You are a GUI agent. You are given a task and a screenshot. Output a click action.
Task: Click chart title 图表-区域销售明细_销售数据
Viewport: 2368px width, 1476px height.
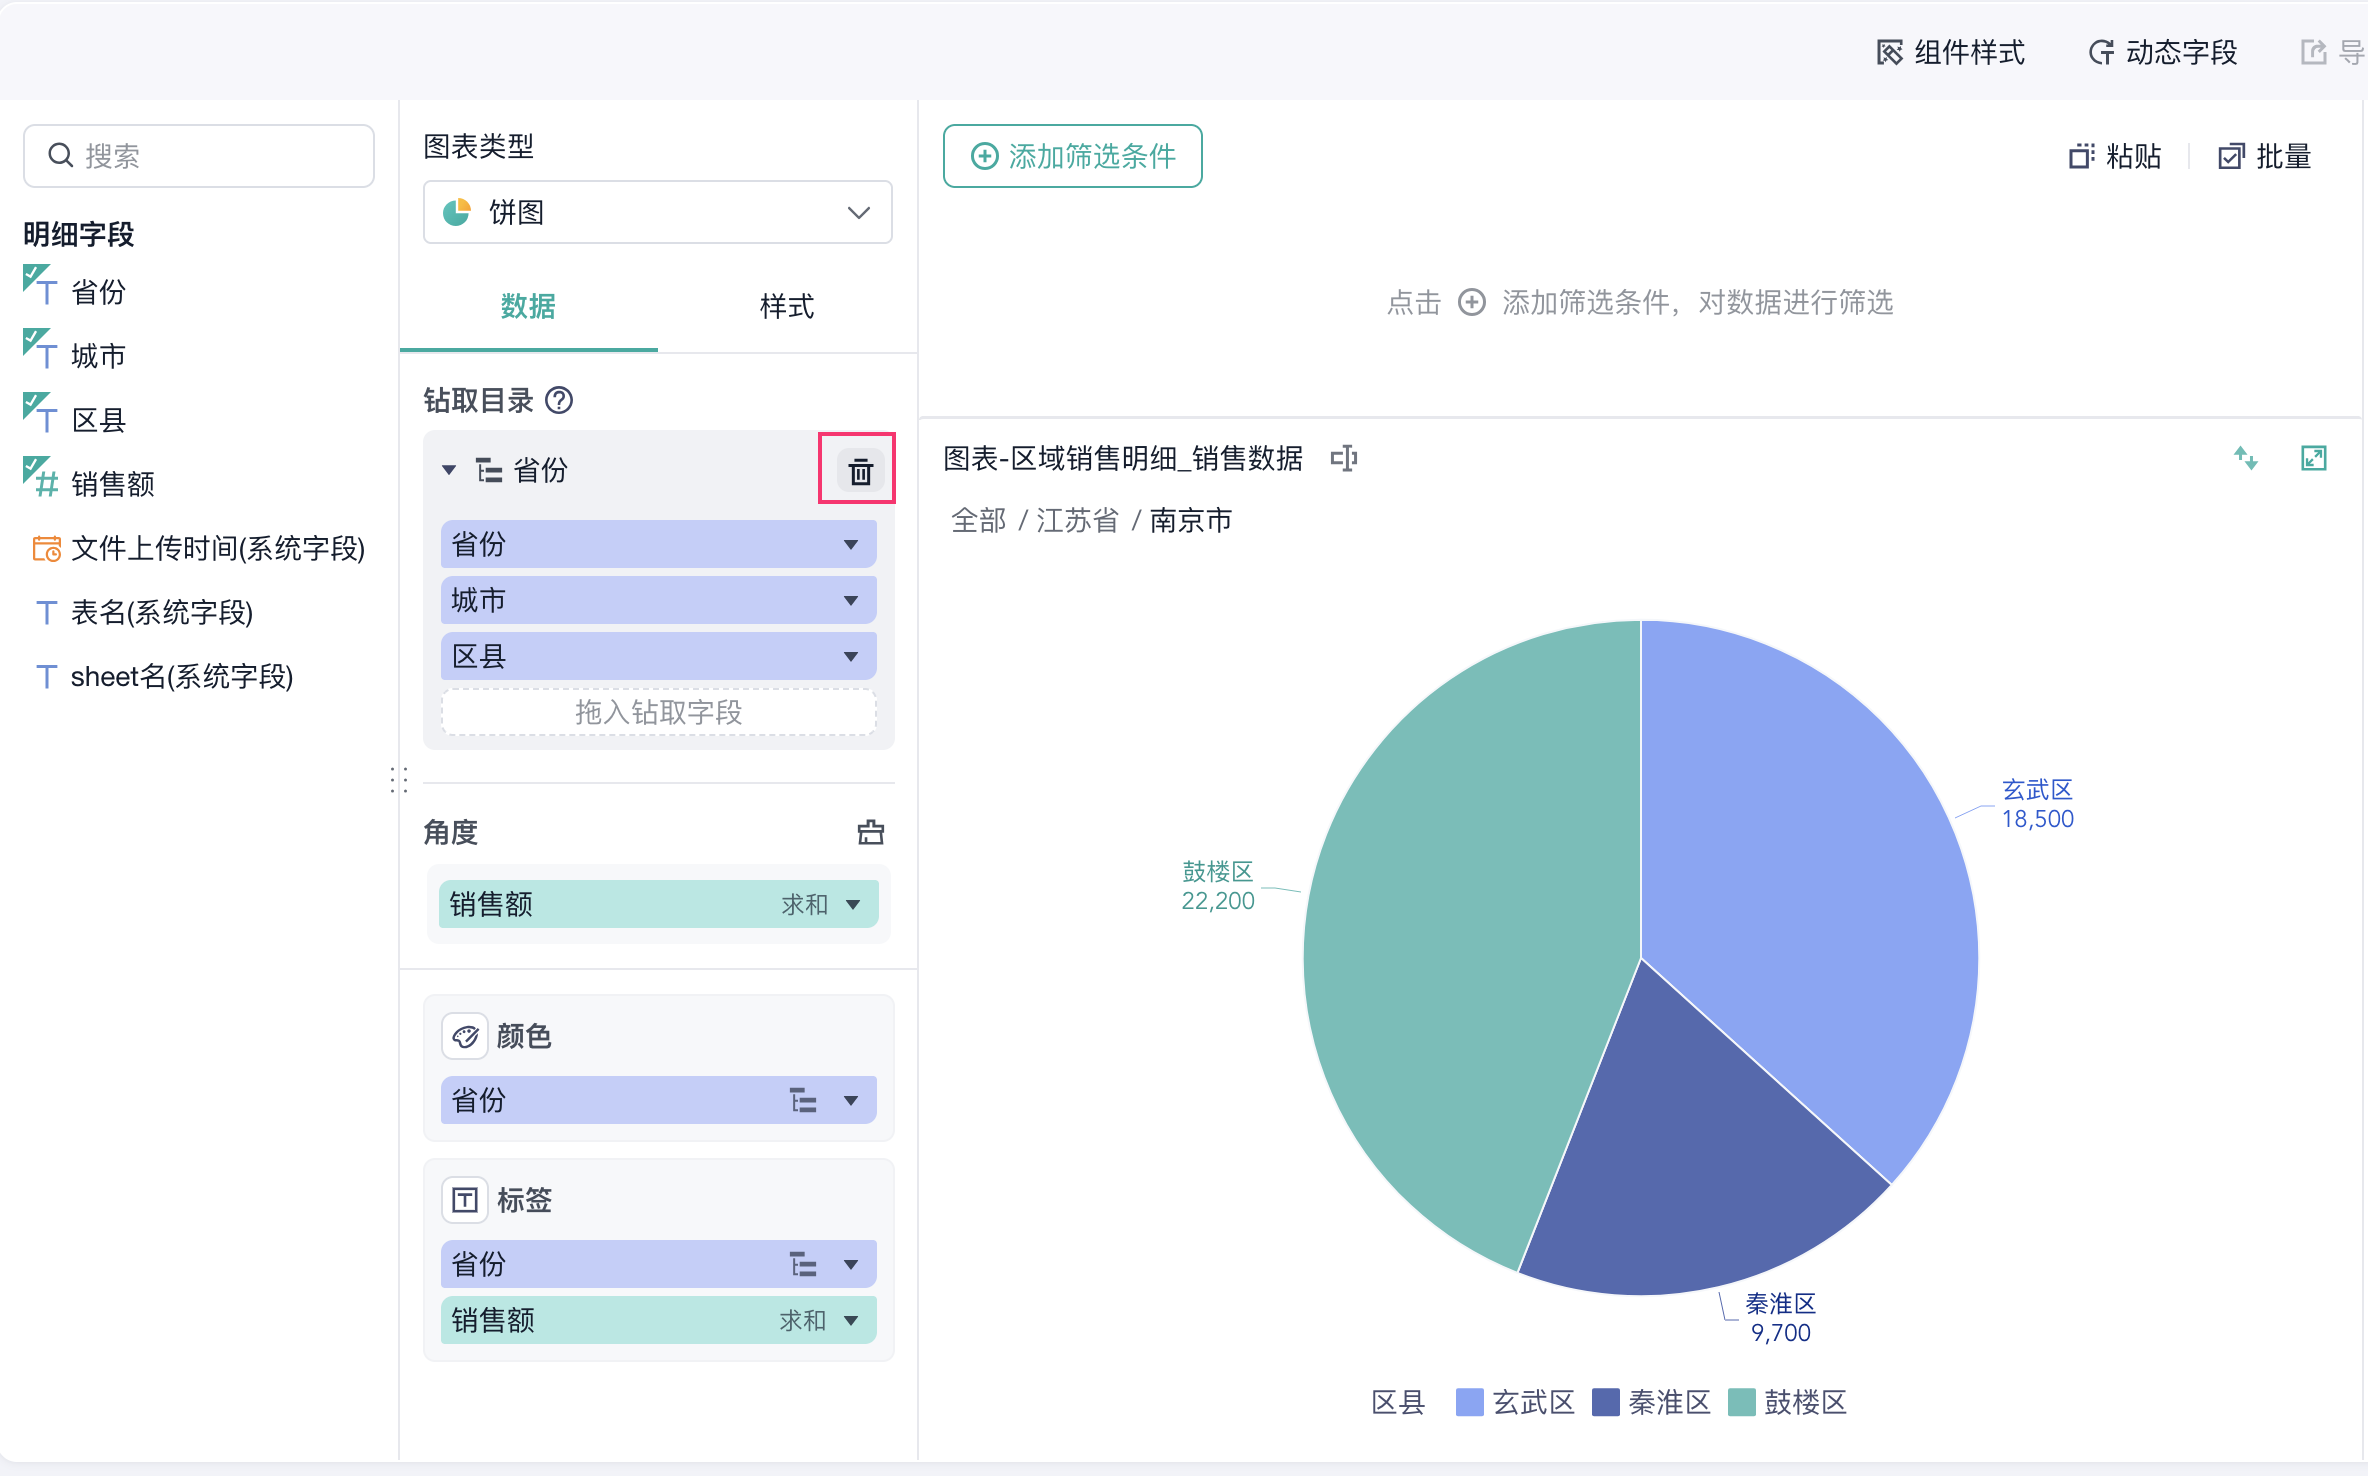coord(1123,458)
